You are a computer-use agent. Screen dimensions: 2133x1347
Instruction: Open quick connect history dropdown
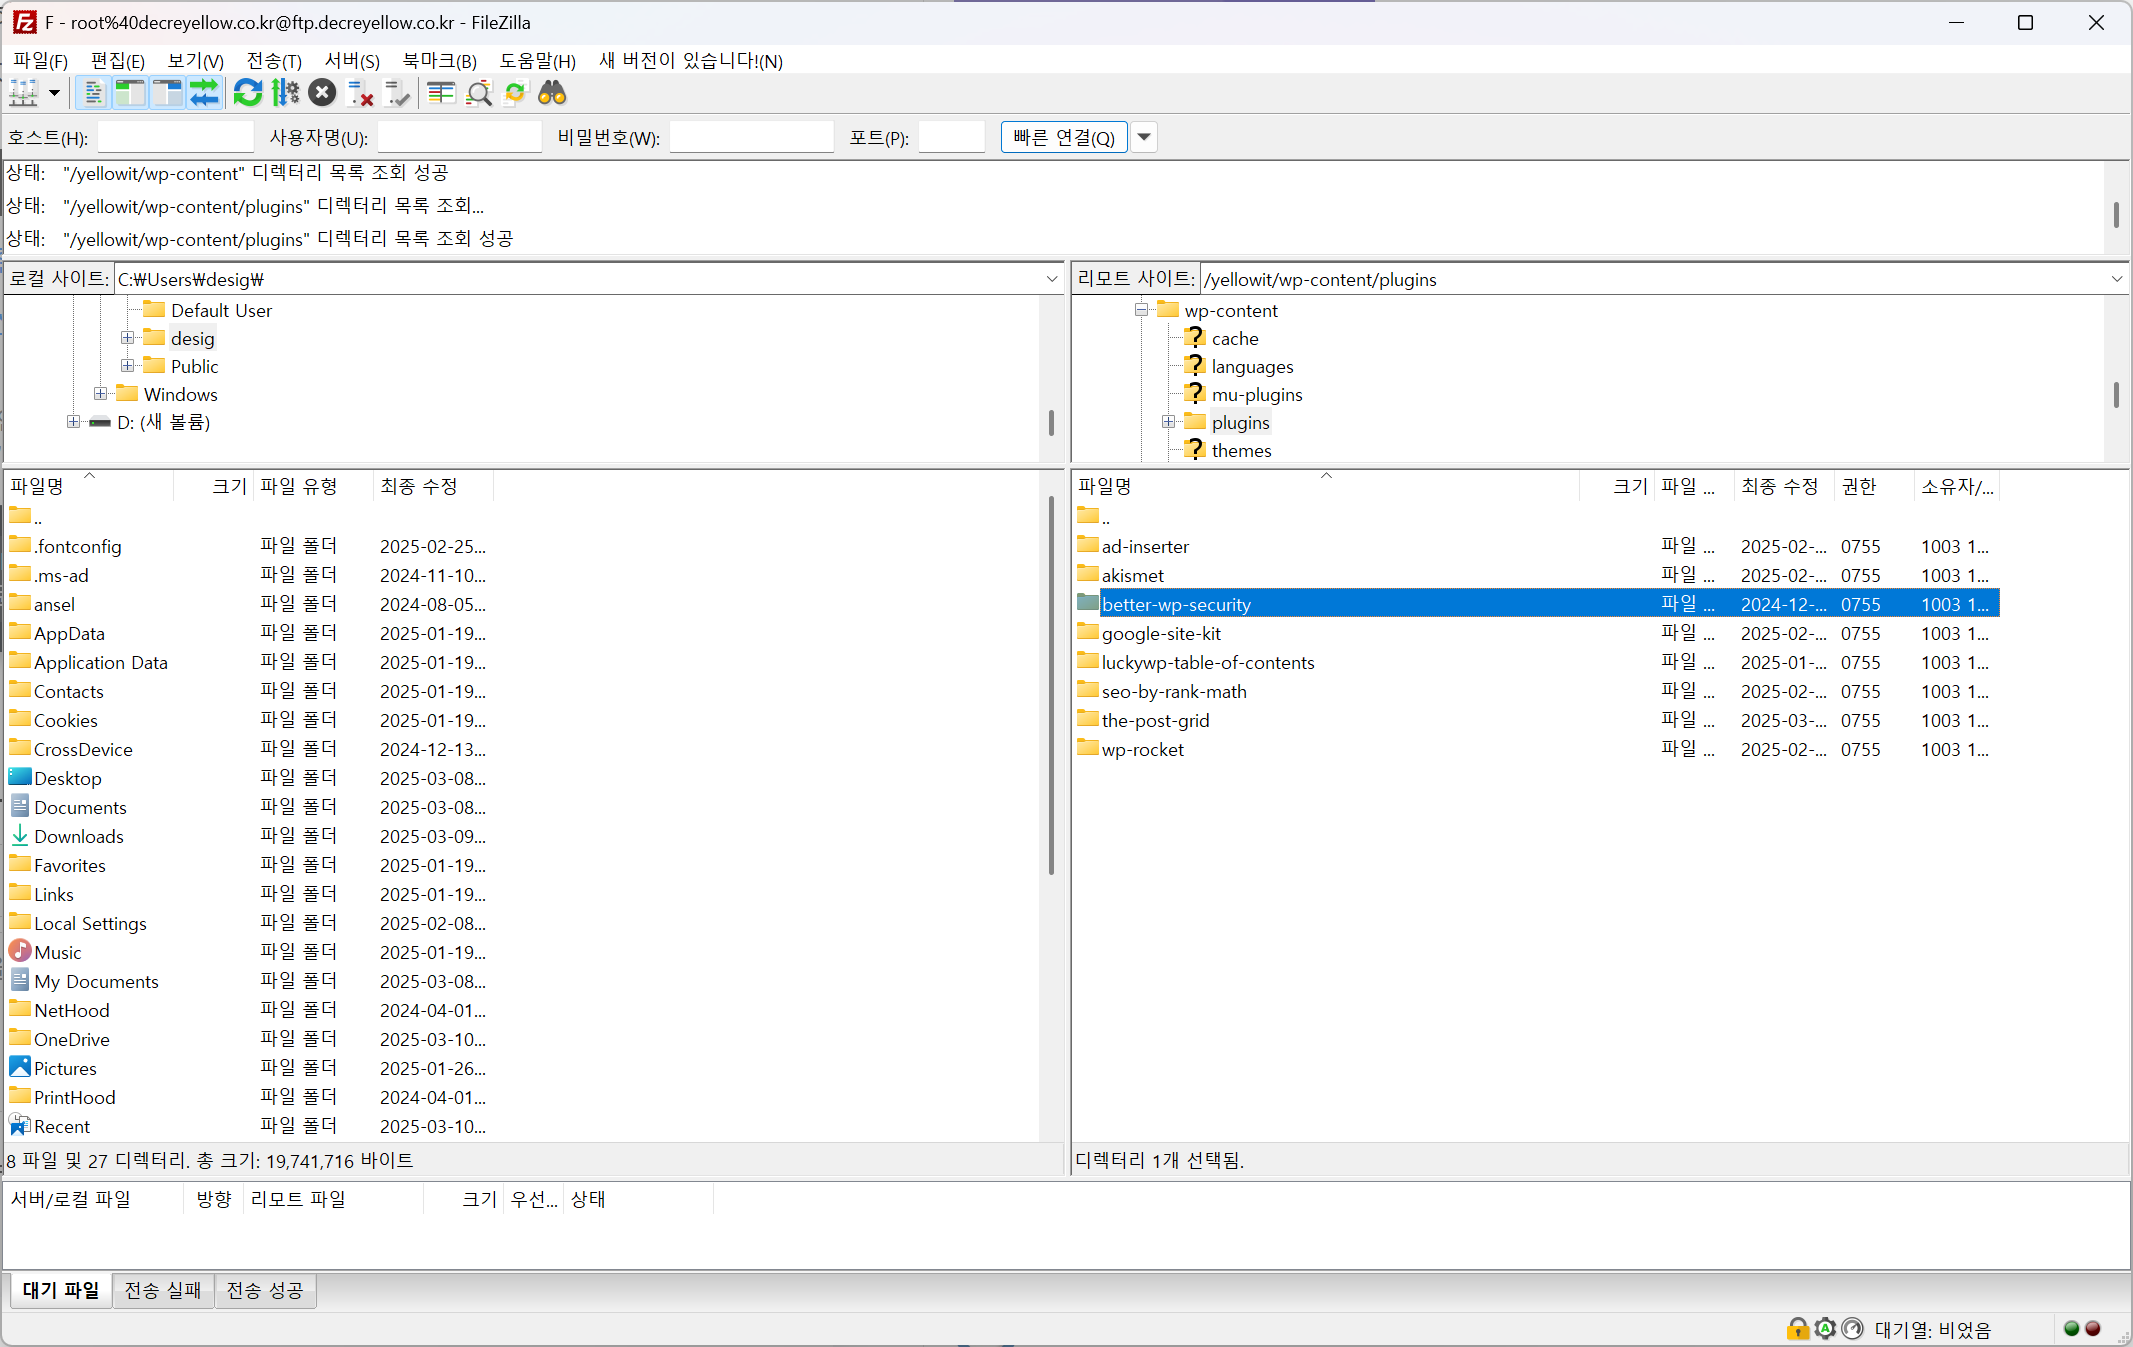(1144, 137)
